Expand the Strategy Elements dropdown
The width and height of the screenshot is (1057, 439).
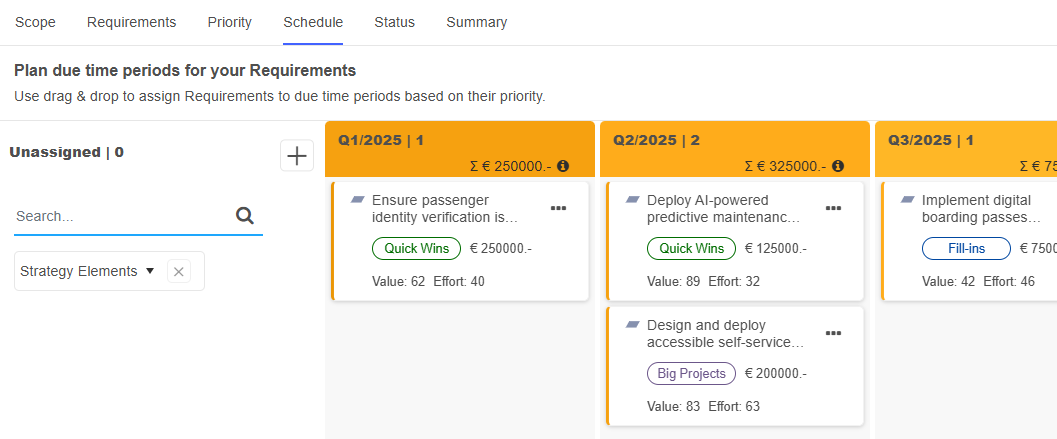click(x=150, y=271)
